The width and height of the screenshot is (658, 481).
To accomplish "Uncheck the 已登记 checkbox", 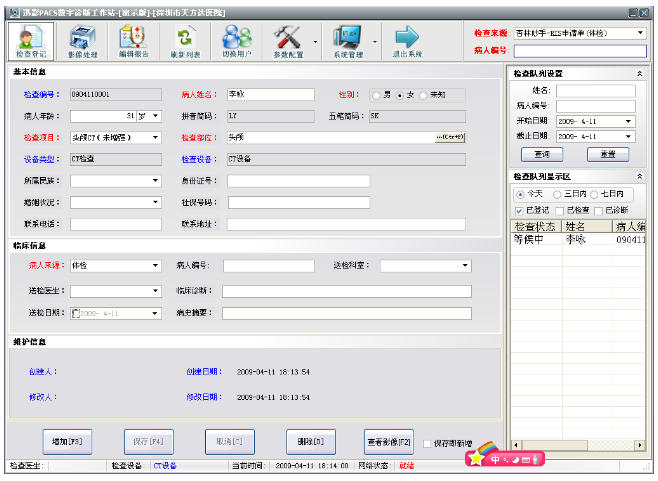I will pos(519,211).
